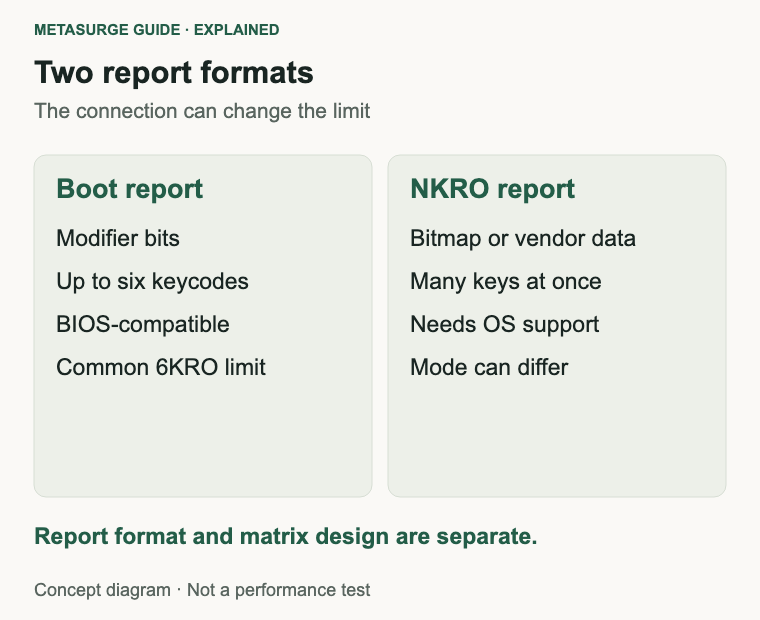Click the 'Mode can differ' line
The image size is (760, 620).
click(x=489, y=367)
